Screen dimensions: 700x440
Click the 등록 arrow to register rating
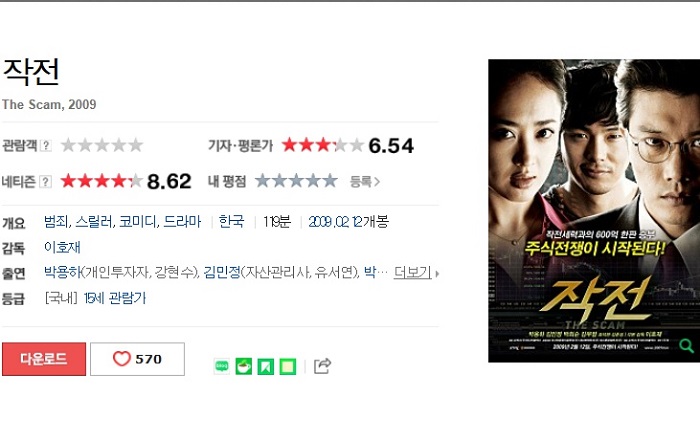coord(365,182)
